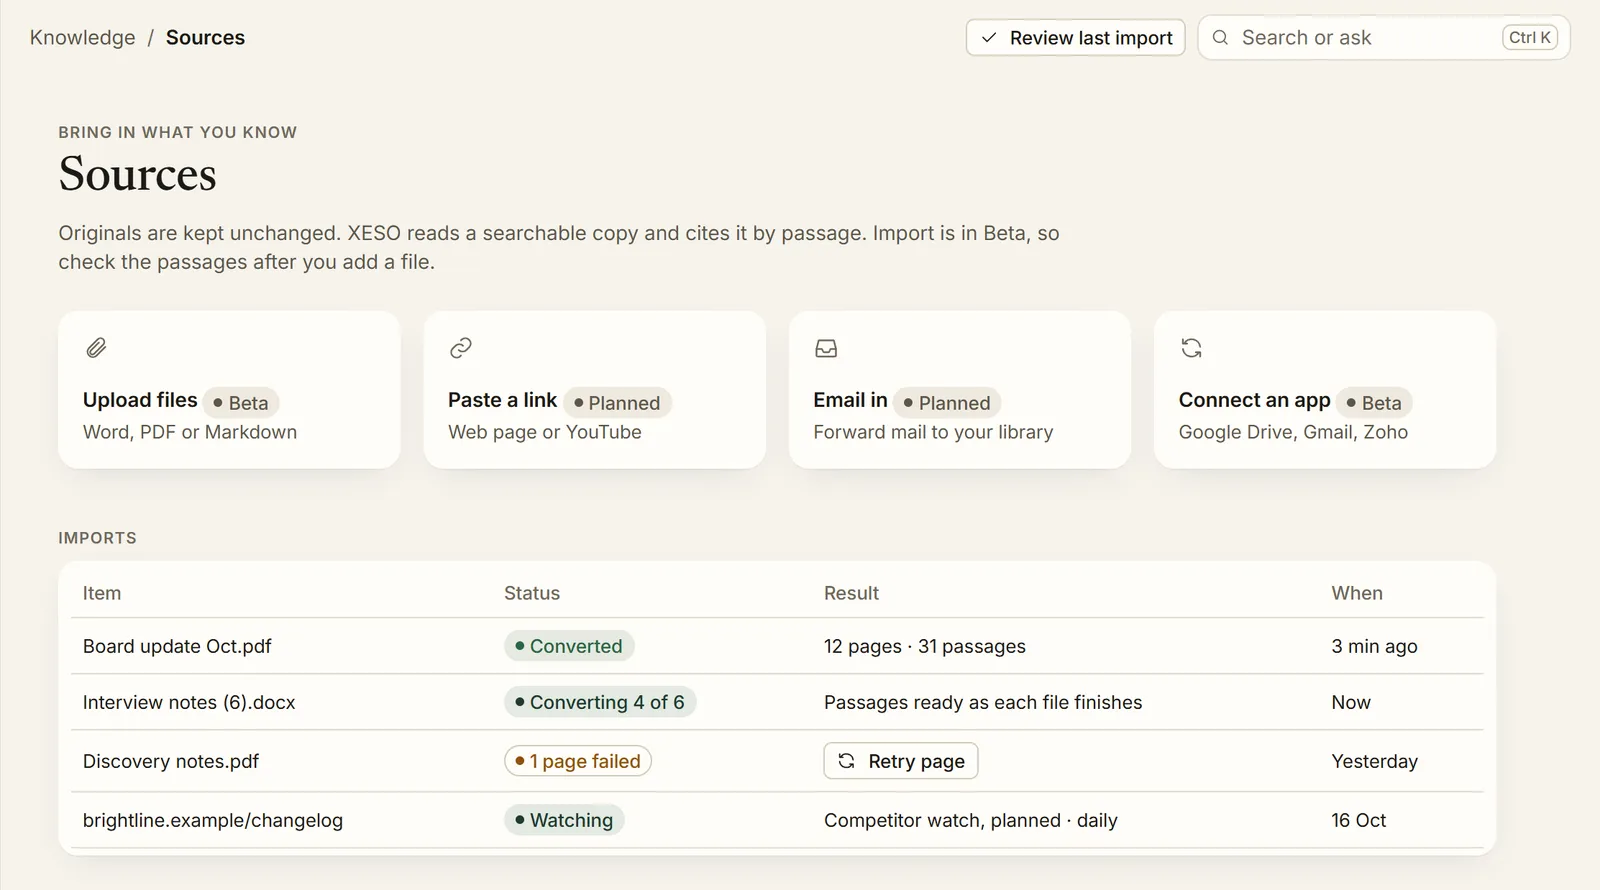Click the magnifier icon in the search box
1600x890 pixels.
1220,38
